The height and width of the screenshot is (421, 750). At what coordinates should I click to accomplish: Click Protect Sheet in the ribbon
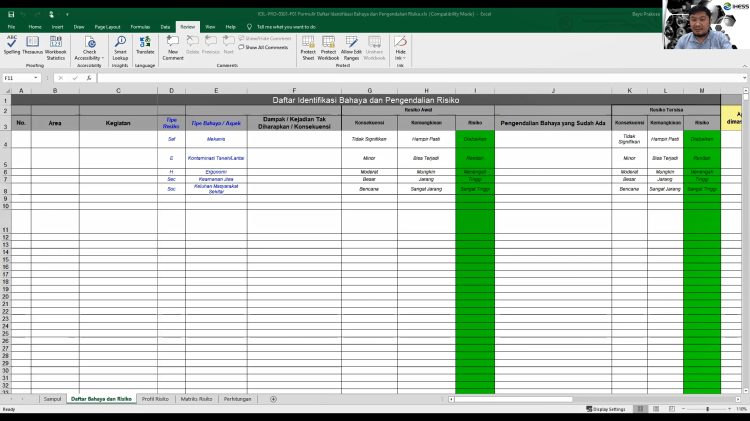pos(308,45)
